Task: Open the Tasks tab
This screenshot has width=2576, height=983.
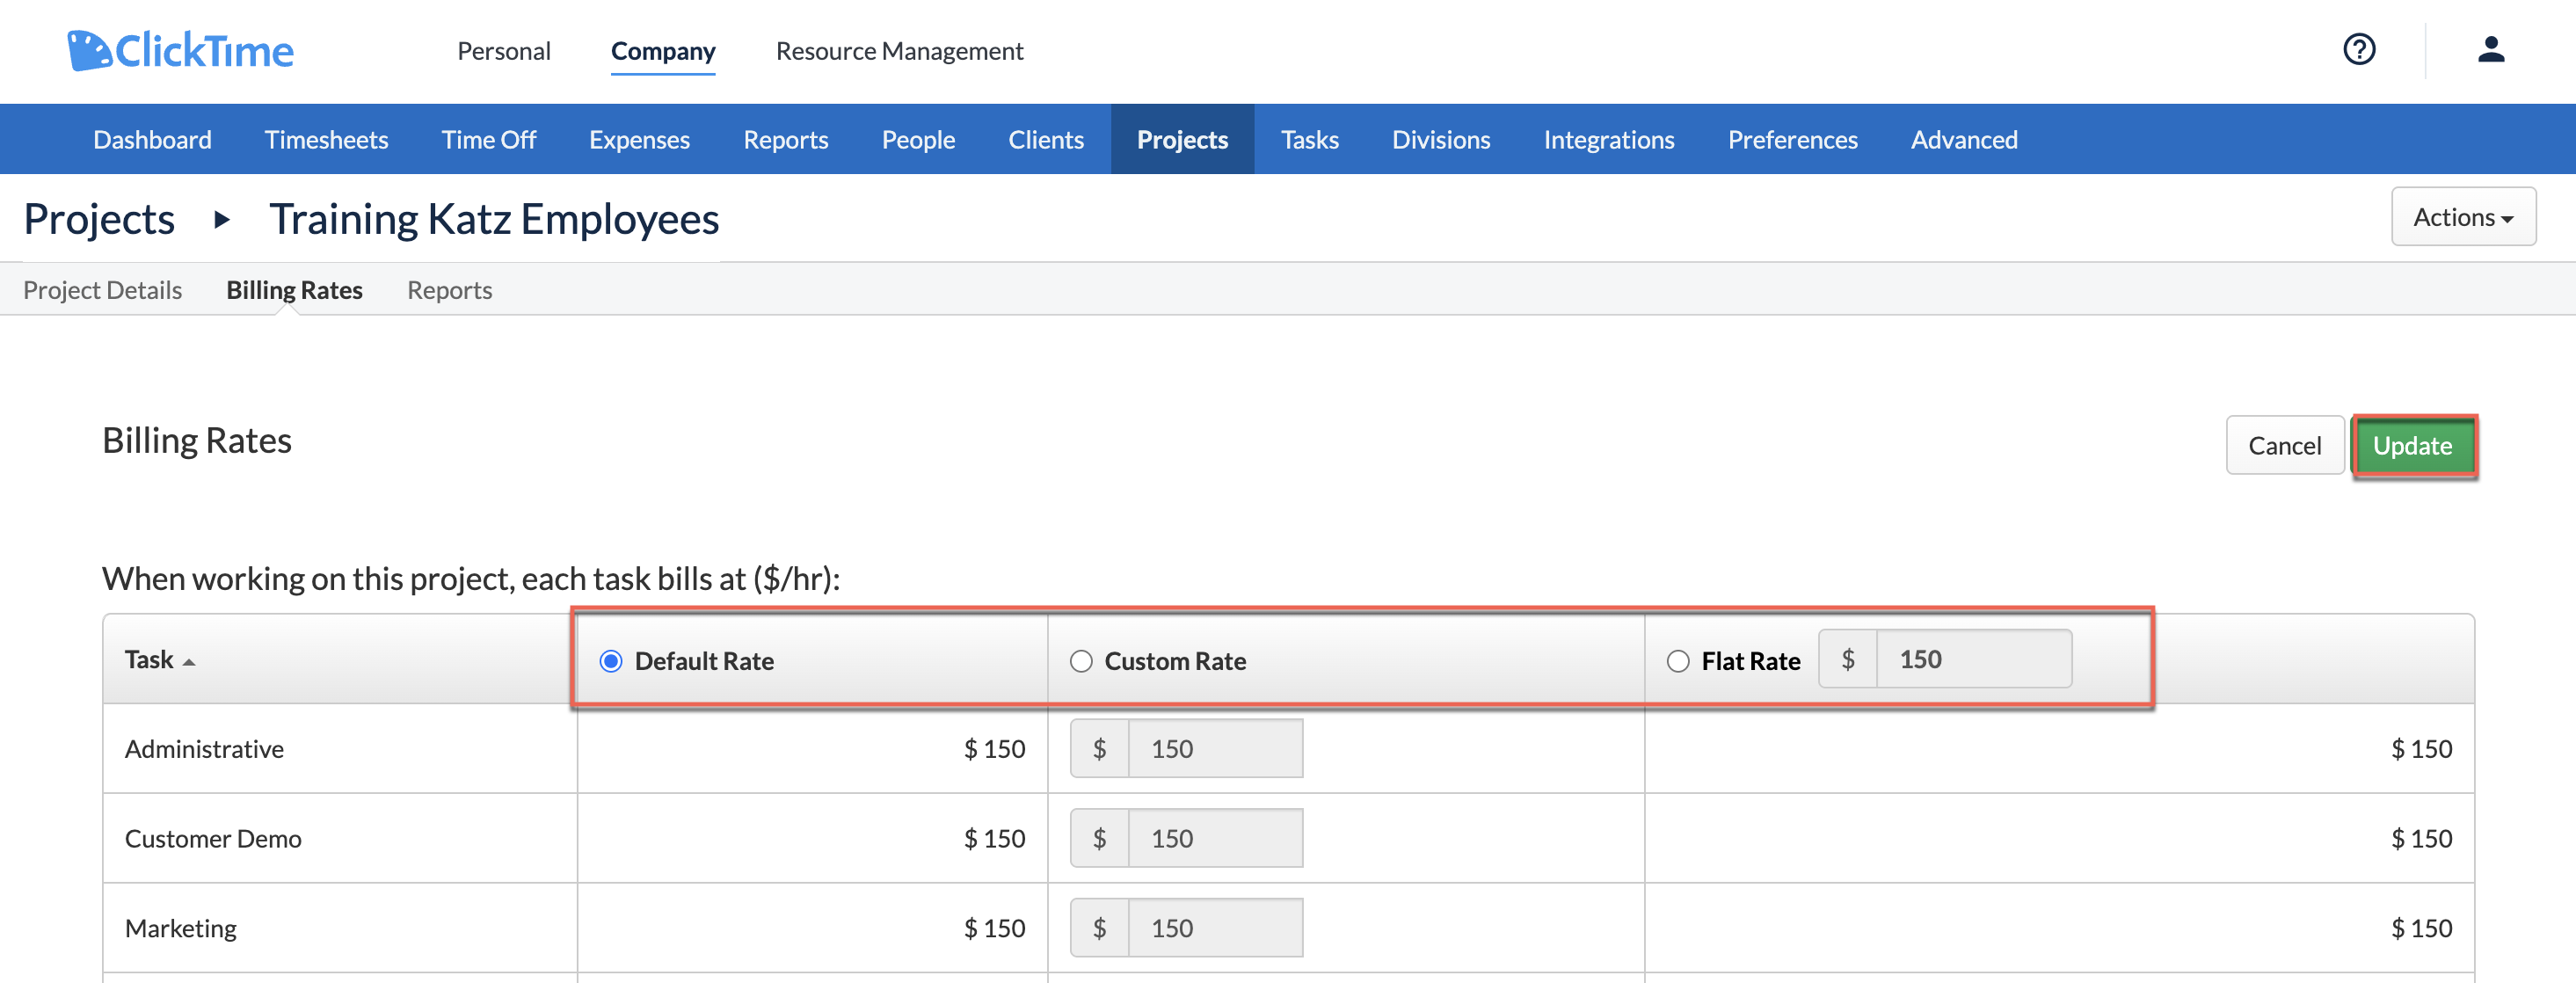Action: tap(1309, 139)
